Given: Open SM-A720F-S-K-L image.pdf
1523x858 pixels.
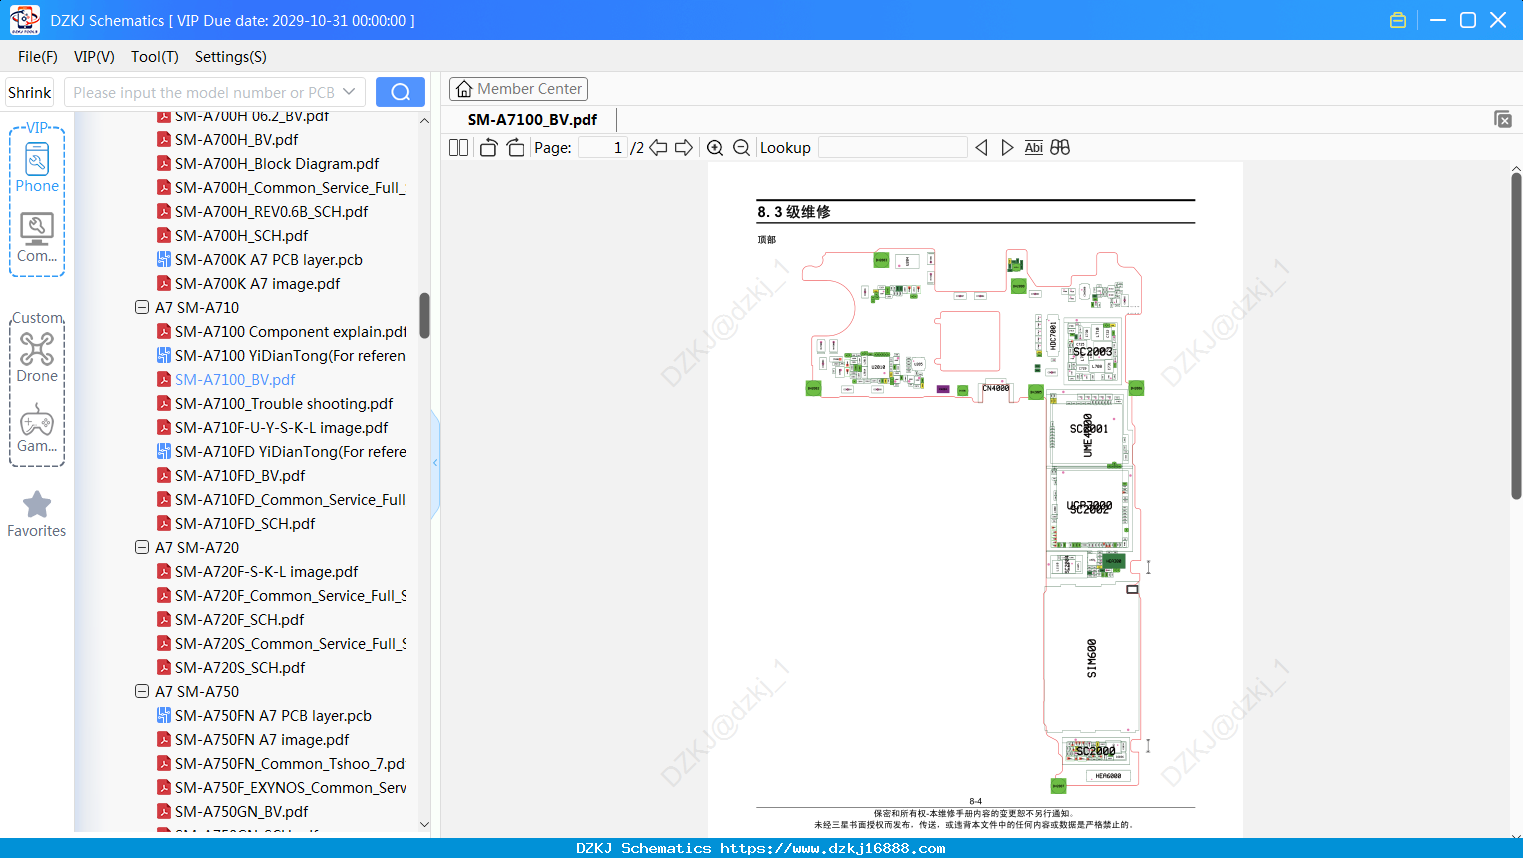Looking at the screenshot, I should [266, 572].
